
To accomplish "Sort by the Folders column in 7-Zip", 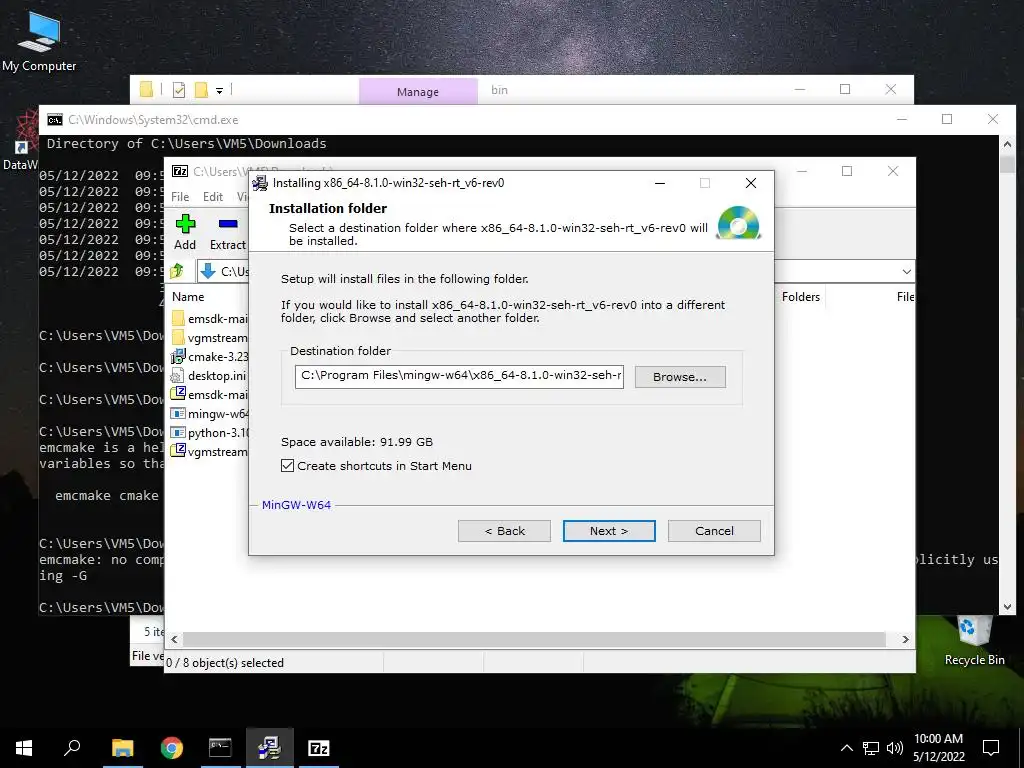I will pyautogui.click(x=800, y=296).
